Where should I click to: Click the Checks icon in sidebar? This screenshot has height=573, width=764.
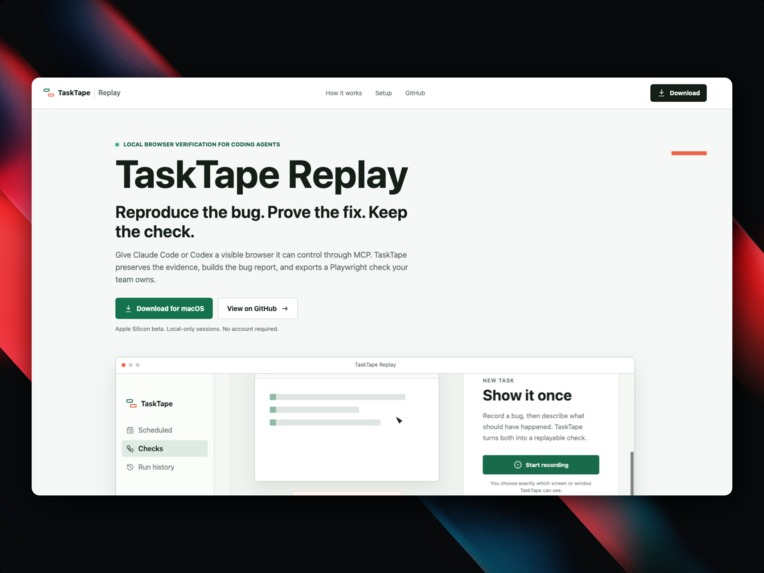(x=130, y=449)
